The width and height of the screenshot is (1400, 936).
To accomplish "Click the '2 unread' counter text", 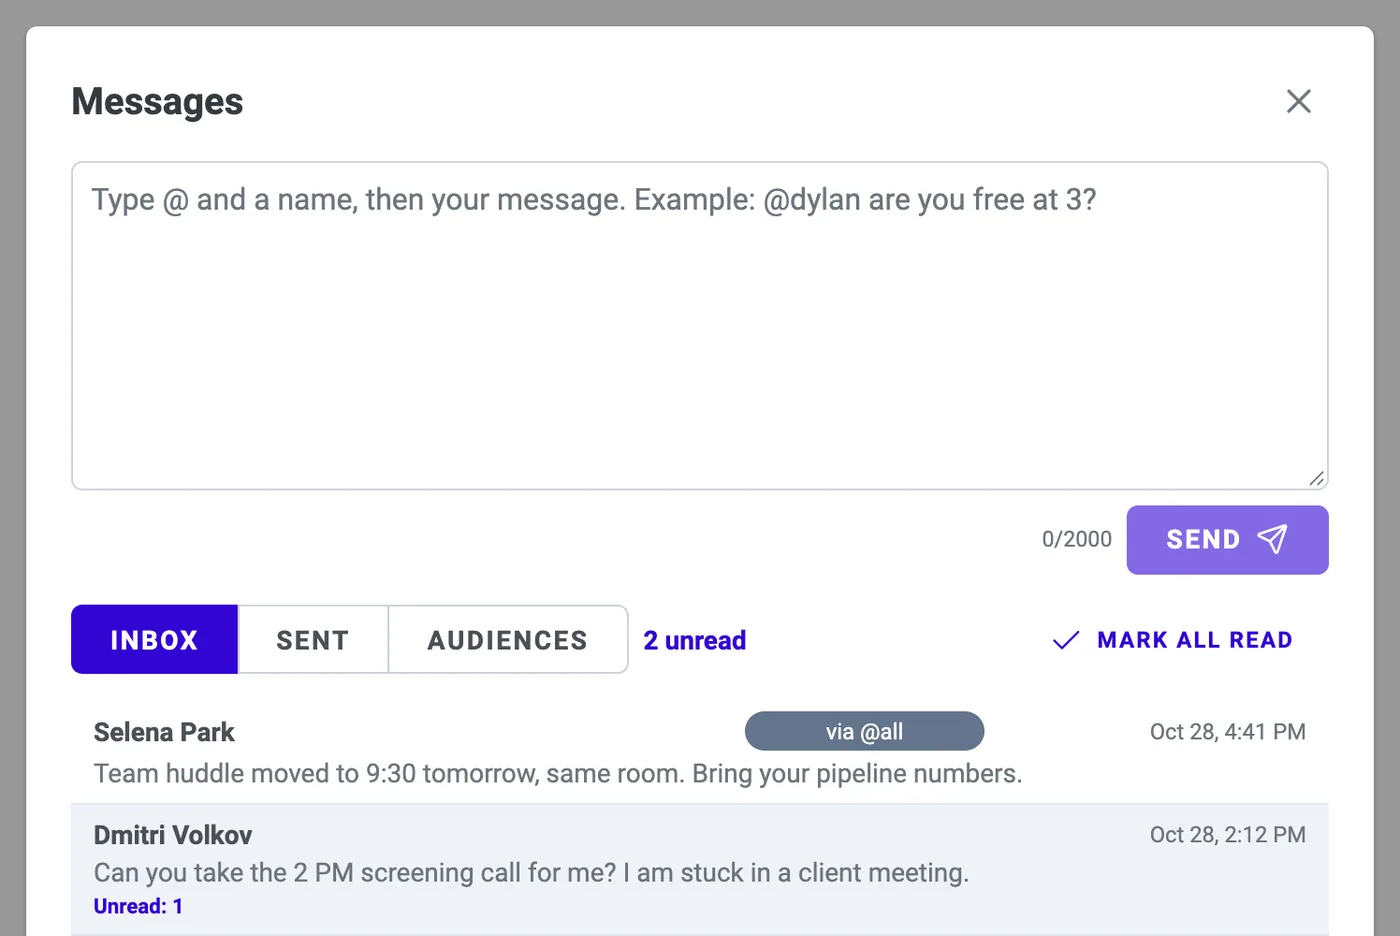I will pyautogui.click(x=695, y=640).
